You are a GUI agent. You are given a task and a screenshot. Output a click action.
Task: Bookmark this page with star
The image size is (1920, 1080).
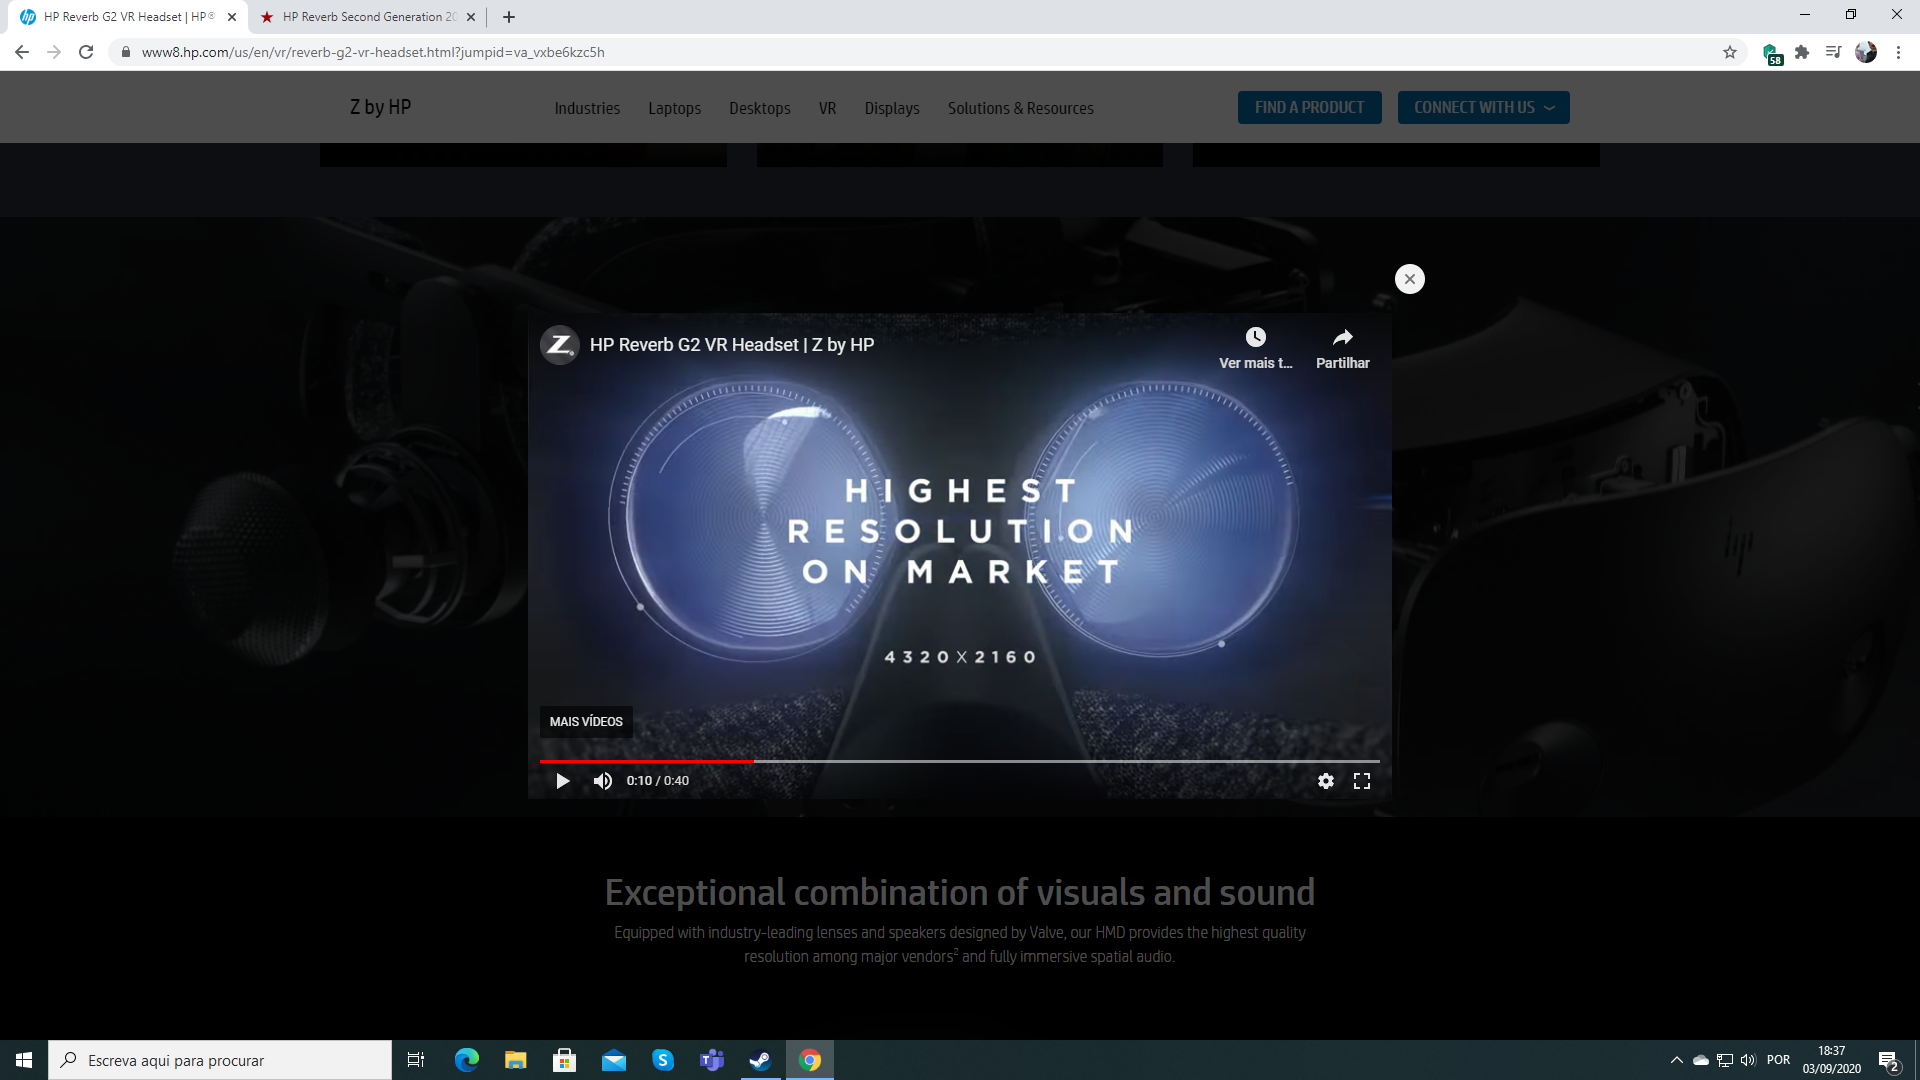tap(1730, 52)
